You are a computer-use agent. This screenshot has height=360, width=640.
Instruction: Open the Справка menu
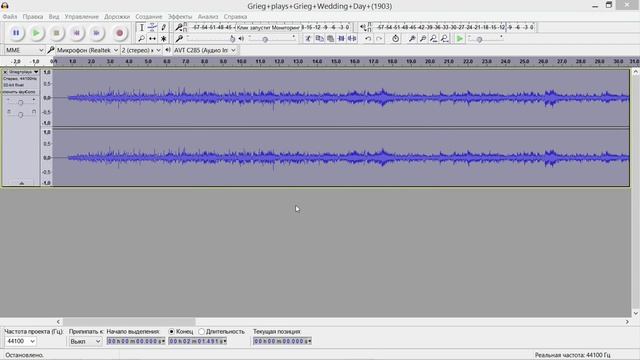tap(236, 17)
